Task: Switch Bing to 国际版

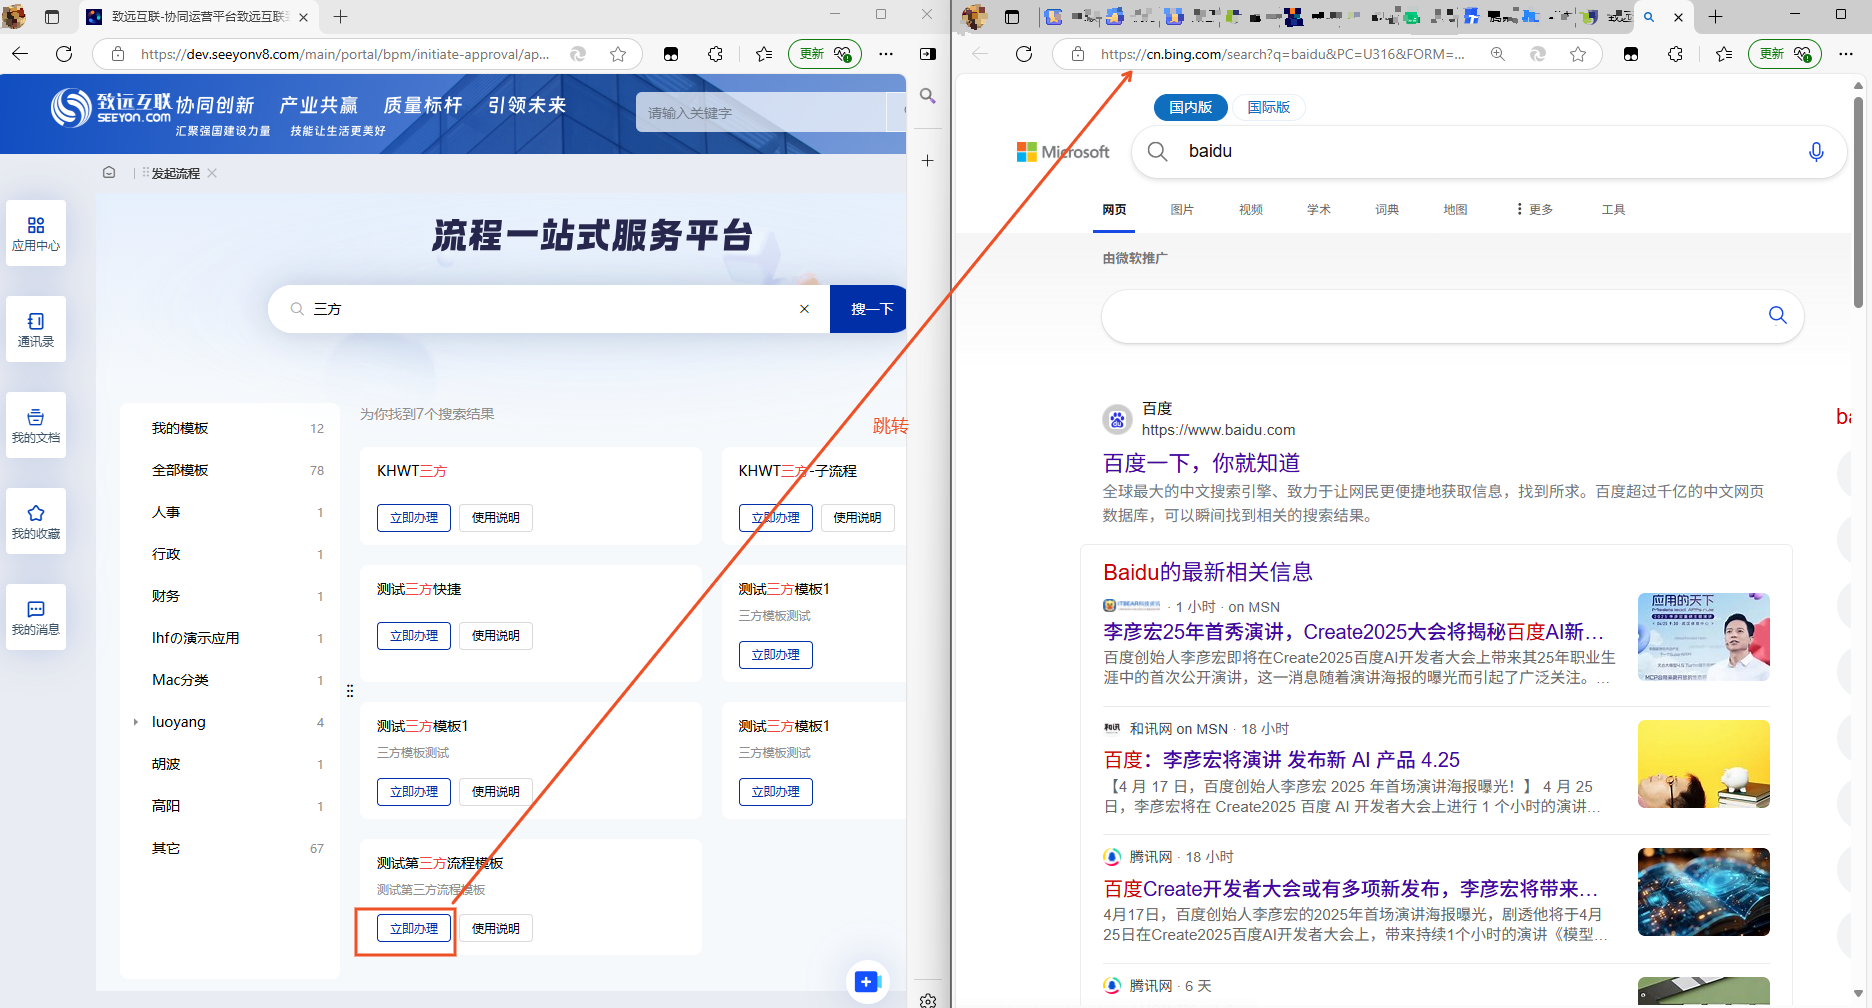Action: tap(1268, 107)
